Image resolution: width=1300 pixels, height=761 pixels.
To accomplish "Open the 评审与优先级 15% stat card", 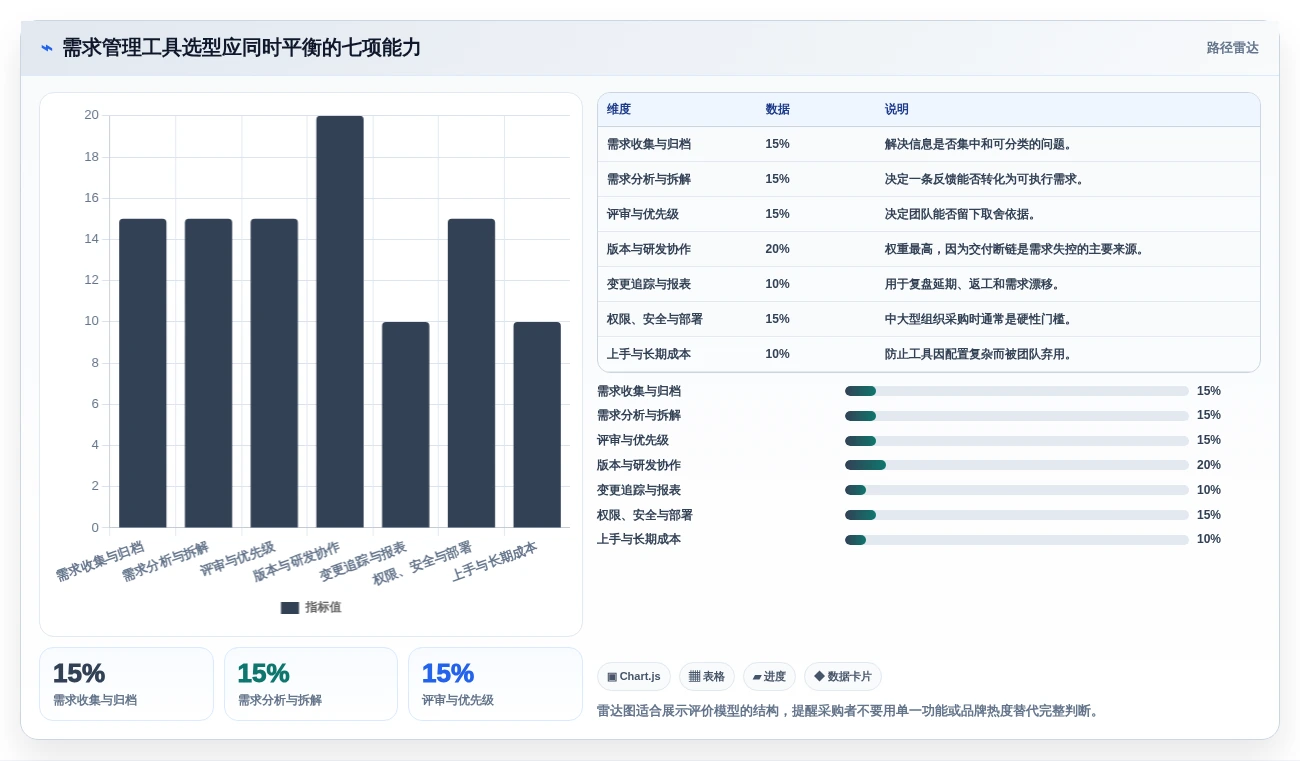I will point(495,684).
